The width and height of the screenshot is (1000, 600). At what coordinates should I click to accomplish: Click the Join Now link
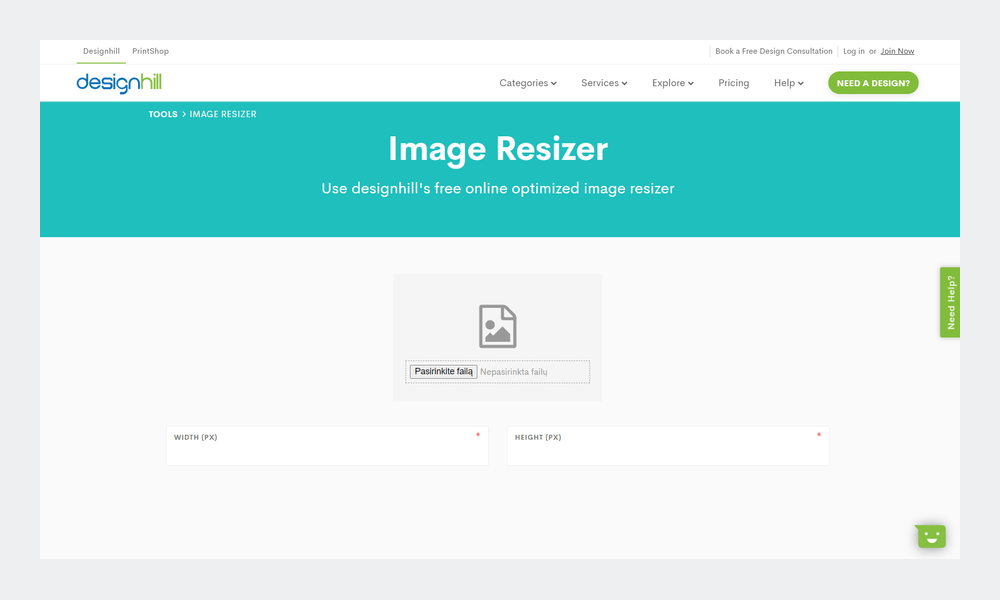(897, 51)
